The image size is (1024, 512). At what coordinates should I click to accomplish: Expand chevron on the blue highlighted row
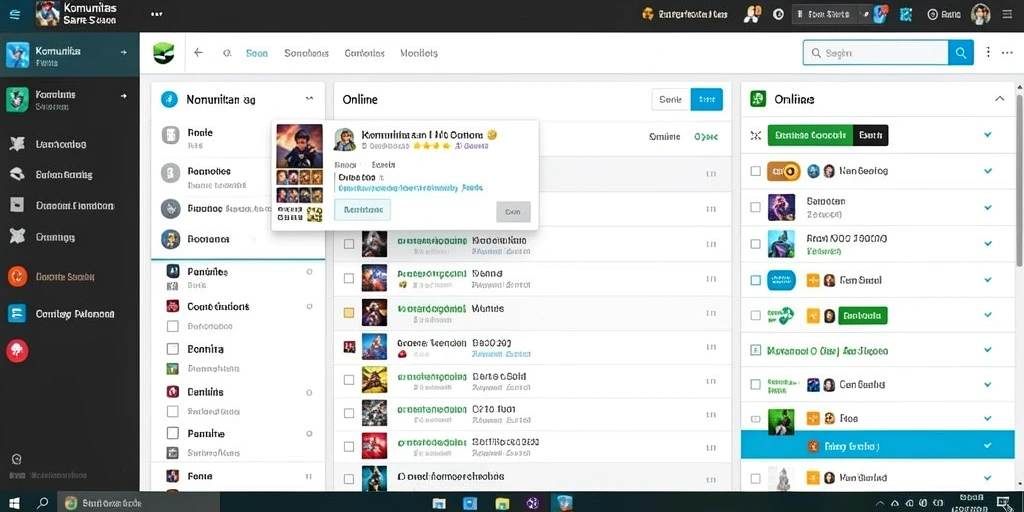click(x=987, y=446)
